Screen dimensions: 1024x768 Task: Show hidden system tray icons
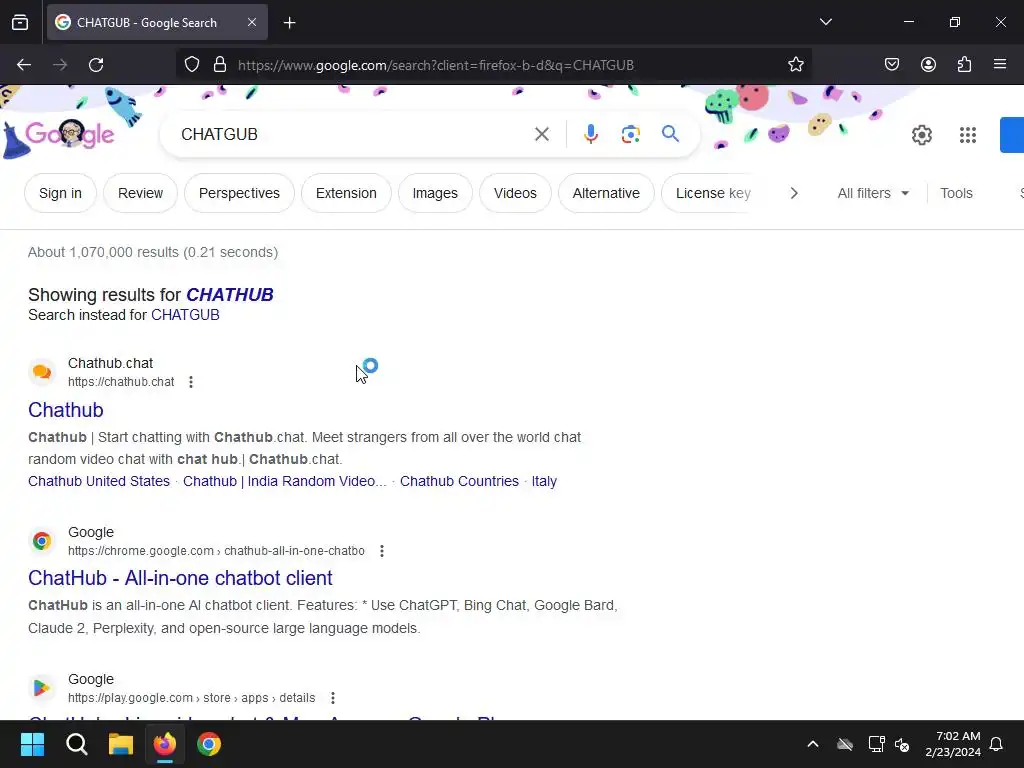pyautogui.click(x=812, y=744)
